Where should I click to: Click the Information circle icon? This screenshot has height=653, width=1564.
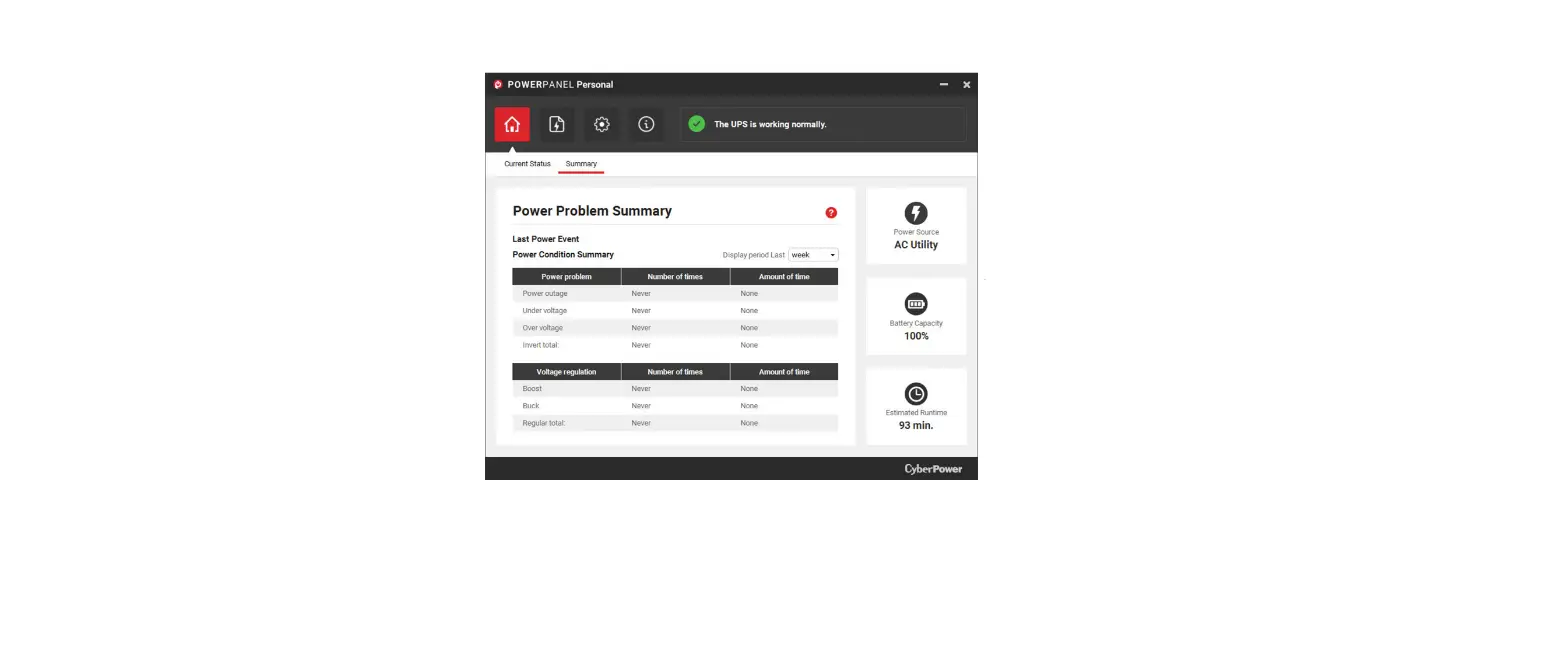[x=646, y=124]
